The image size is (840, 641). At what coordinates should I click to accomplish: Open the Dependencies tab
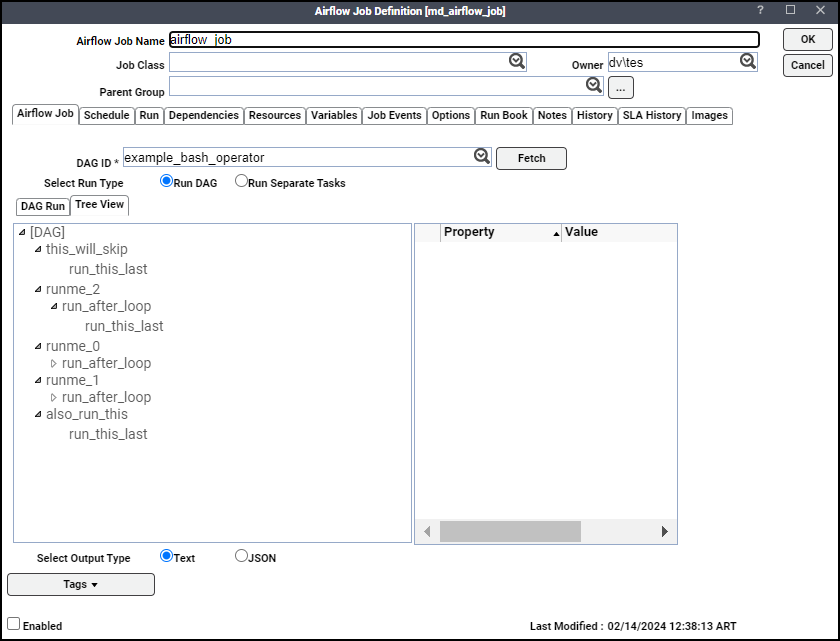(x=204, y=116)
